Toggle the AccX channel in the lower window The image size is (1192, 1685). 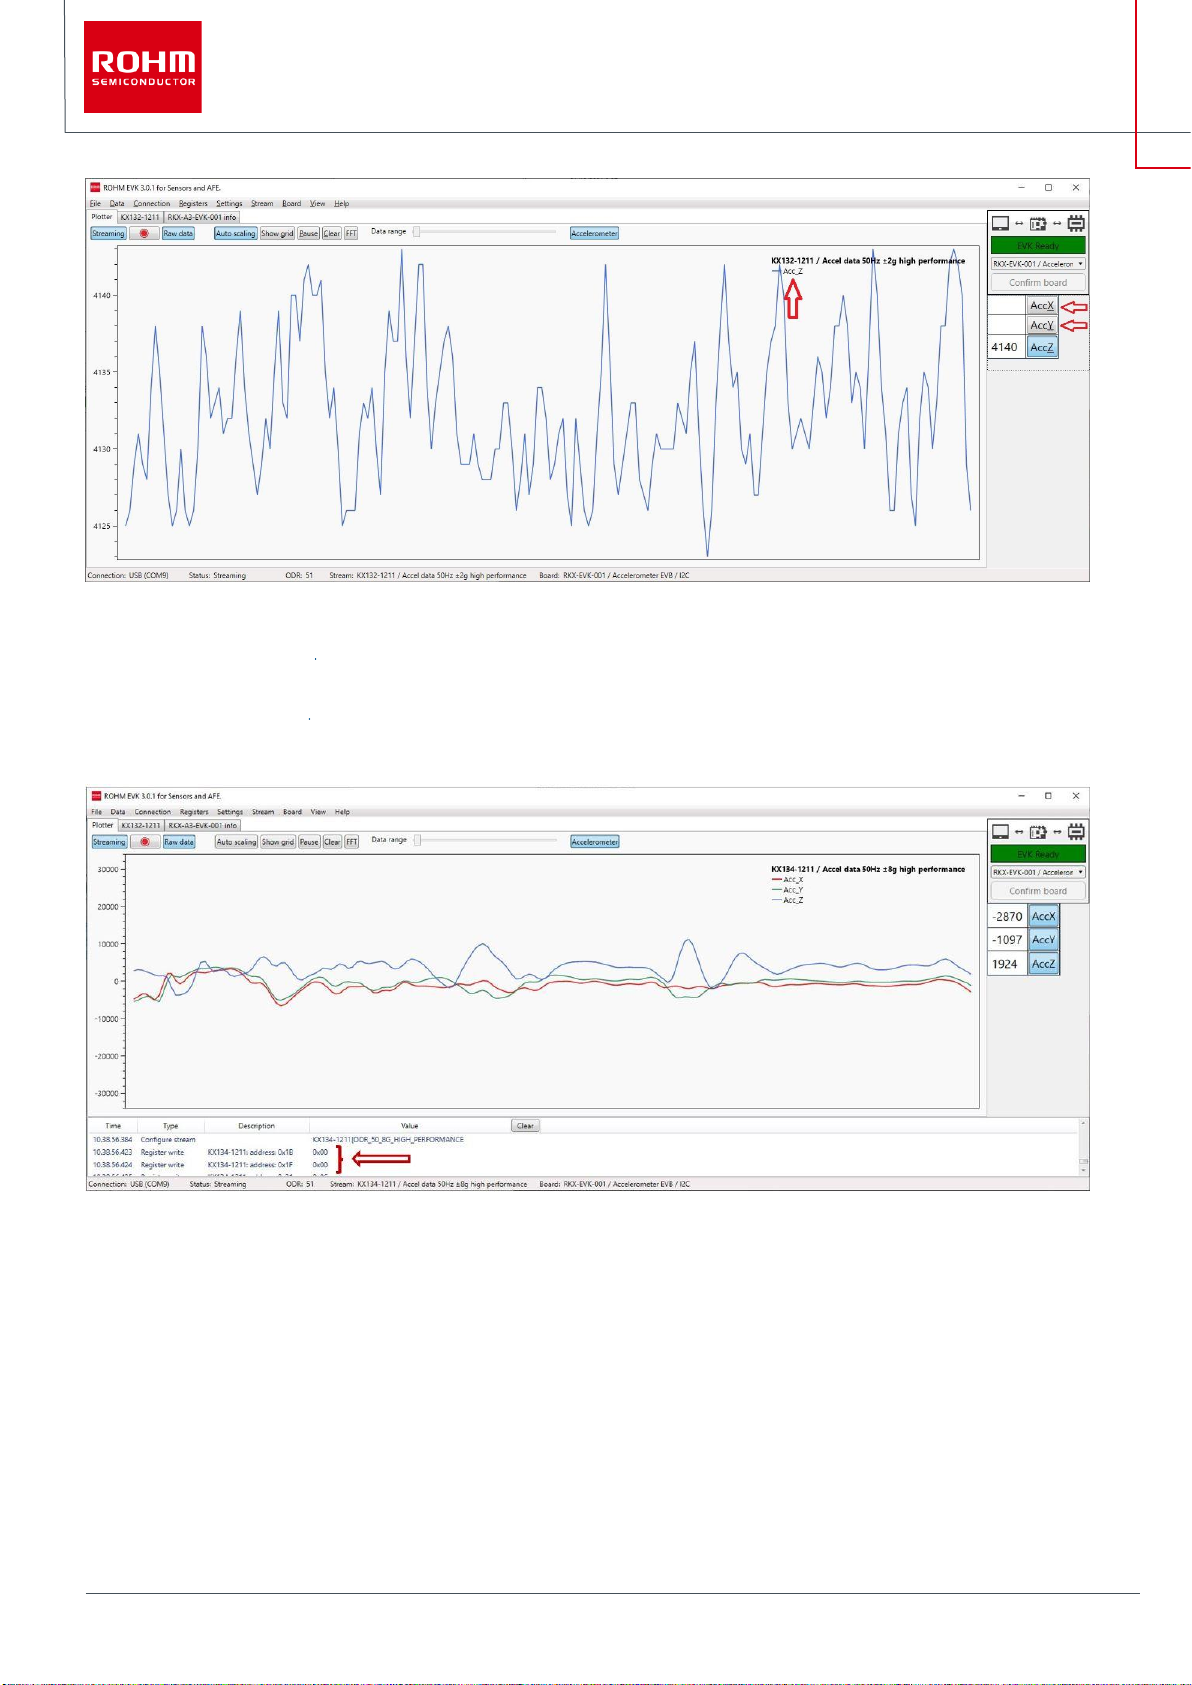tap(1043, 916)
